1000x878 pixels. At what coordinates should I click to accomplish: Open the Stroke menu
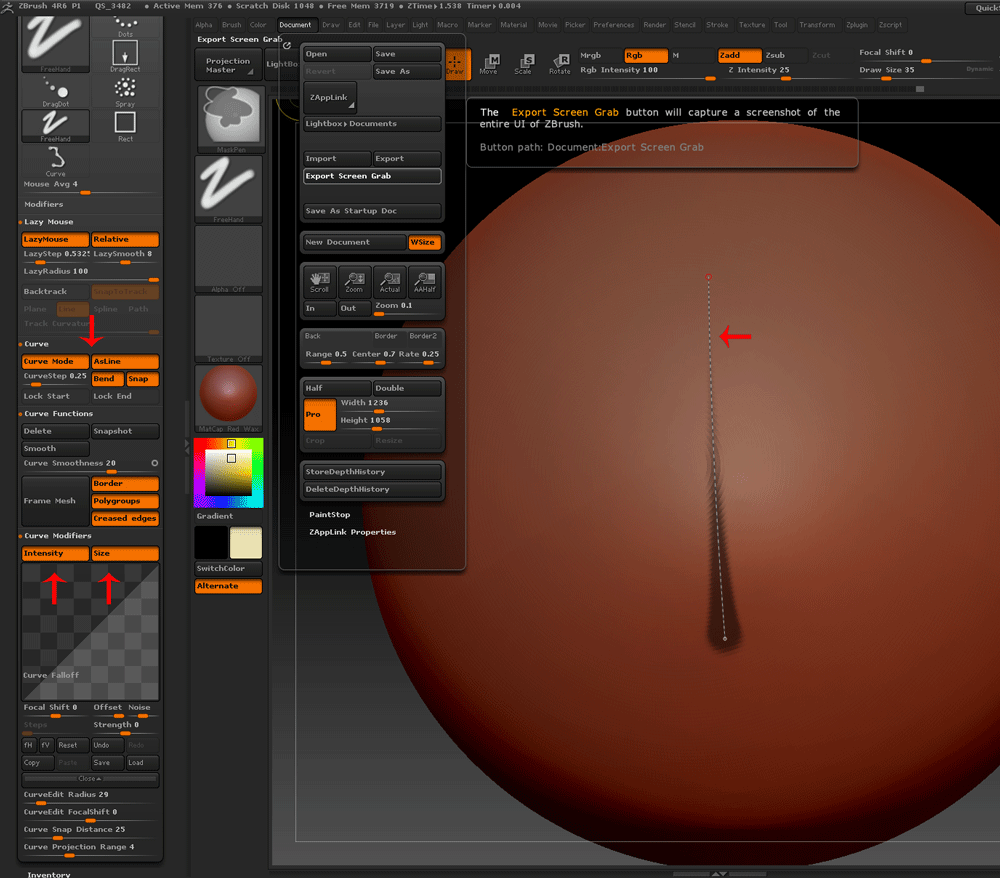[717, 26]
